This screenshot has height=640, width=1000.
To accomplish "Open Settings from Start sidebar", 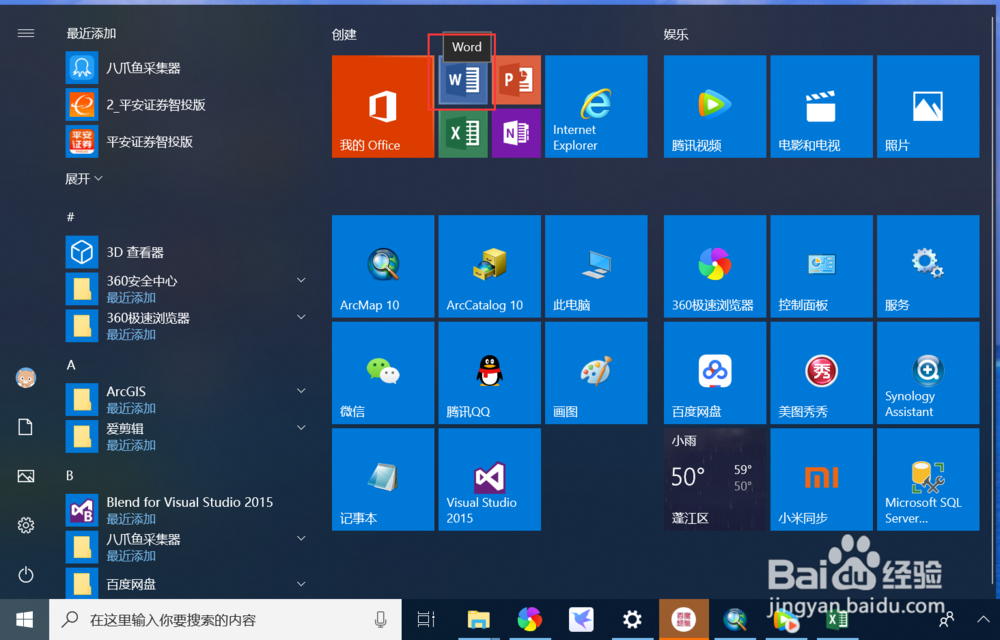I will coord(26,525).
